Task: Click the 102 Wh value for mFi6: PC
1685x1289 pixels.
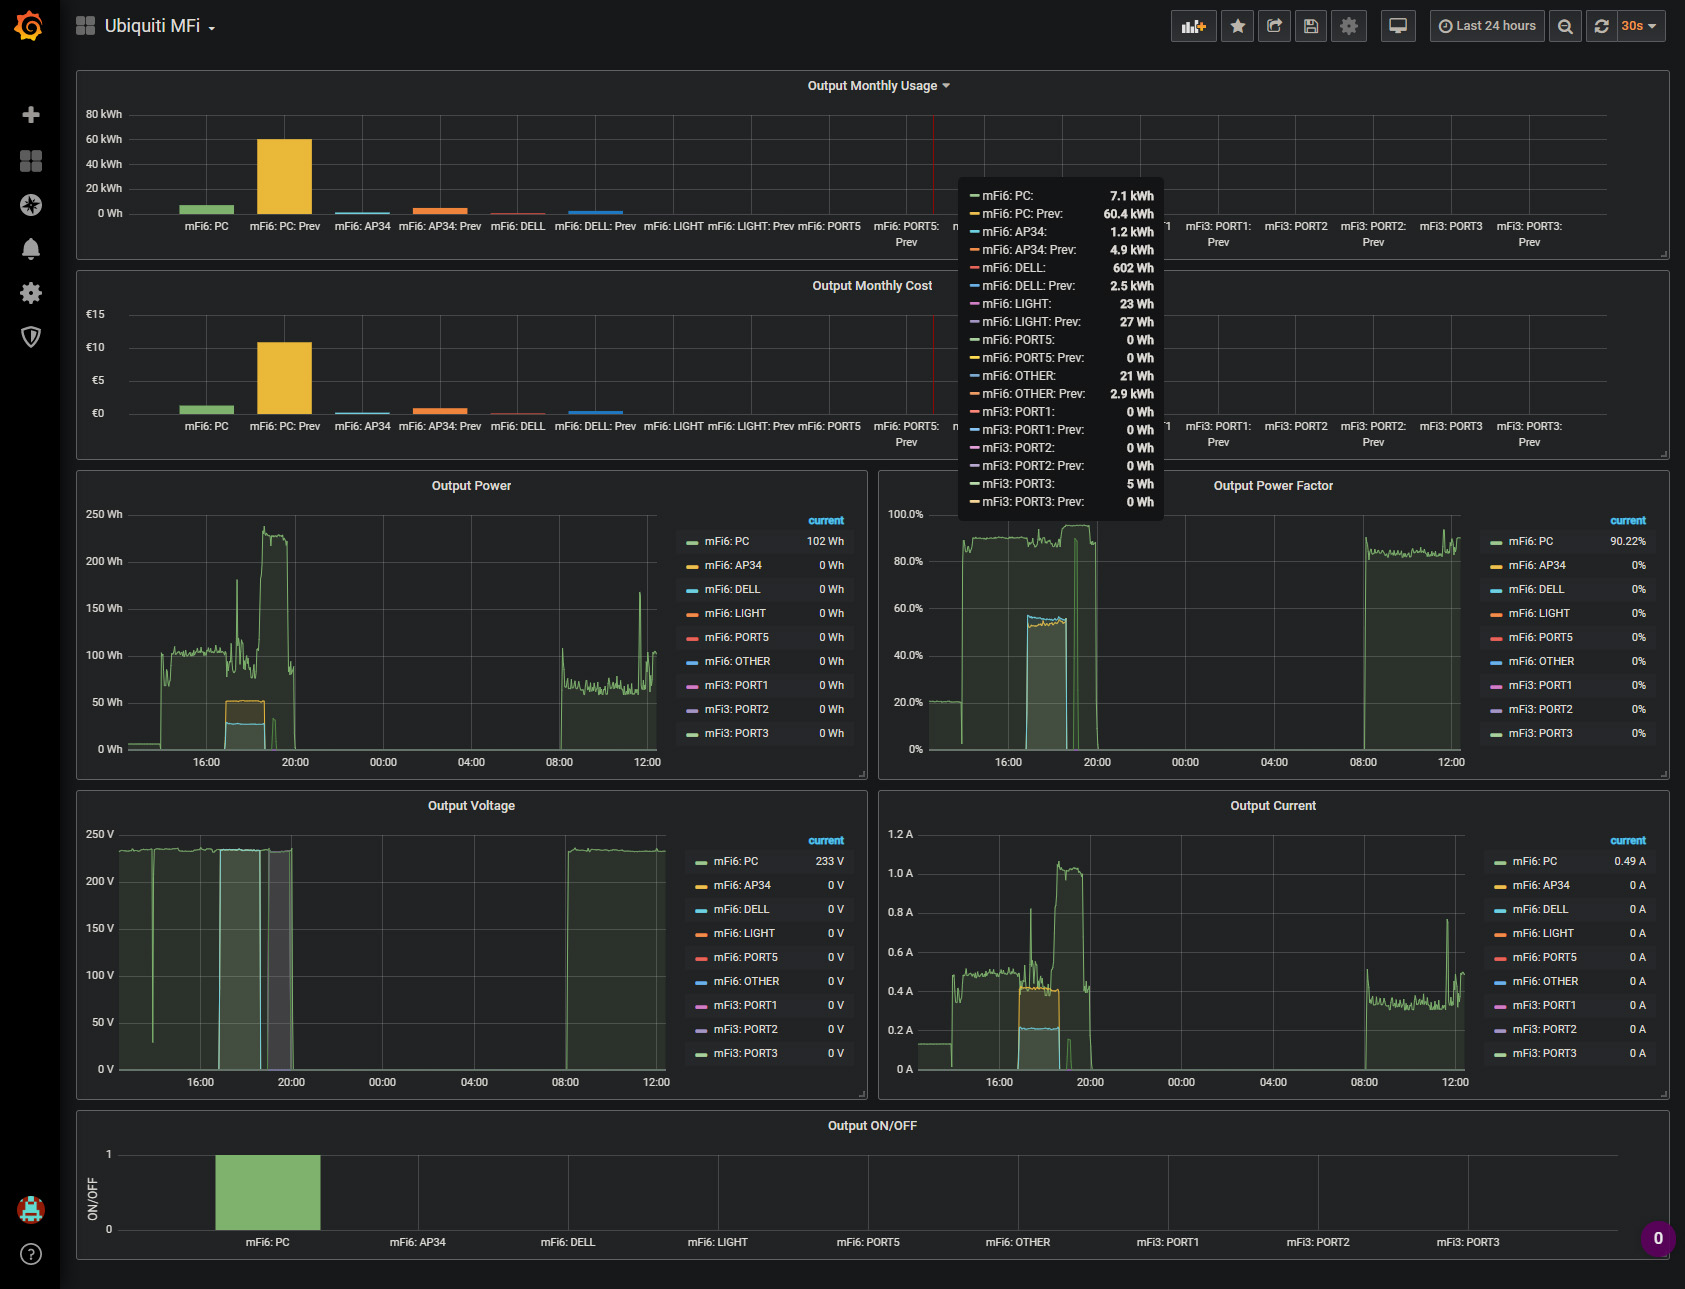Action: click(825, 542)
